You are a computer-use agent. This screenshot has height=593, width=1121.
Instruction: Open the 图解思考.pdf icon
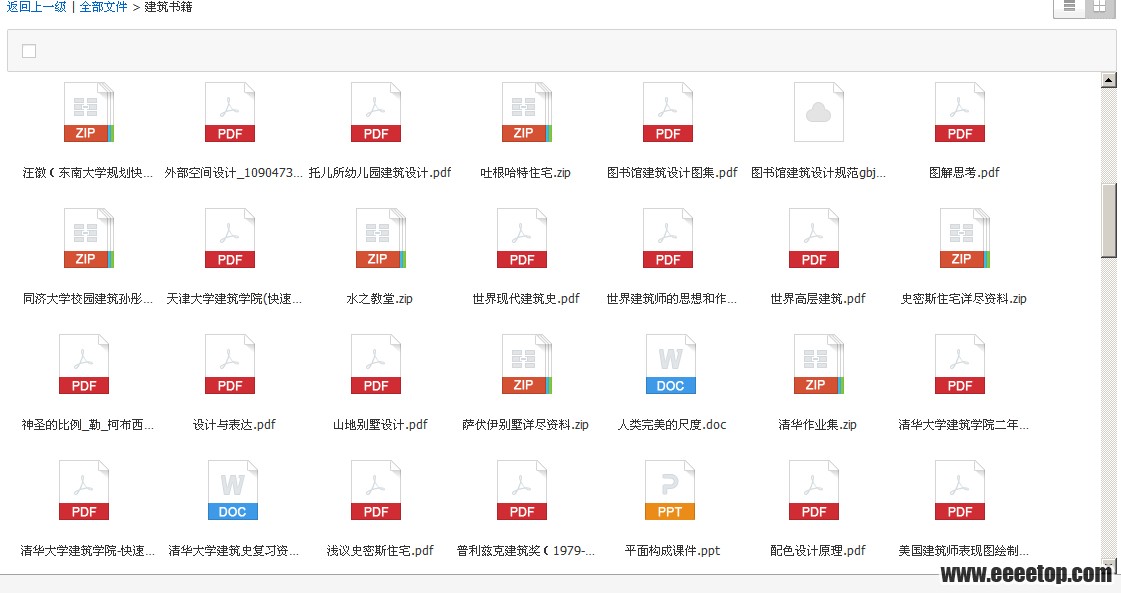[959, 112]
